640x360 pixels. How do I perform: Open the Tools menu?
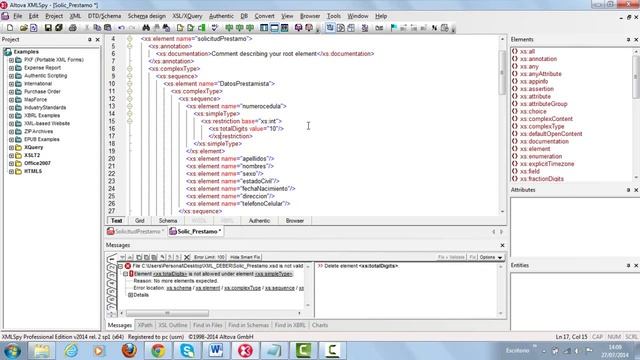pyautogui.click(x=333, y=16)
